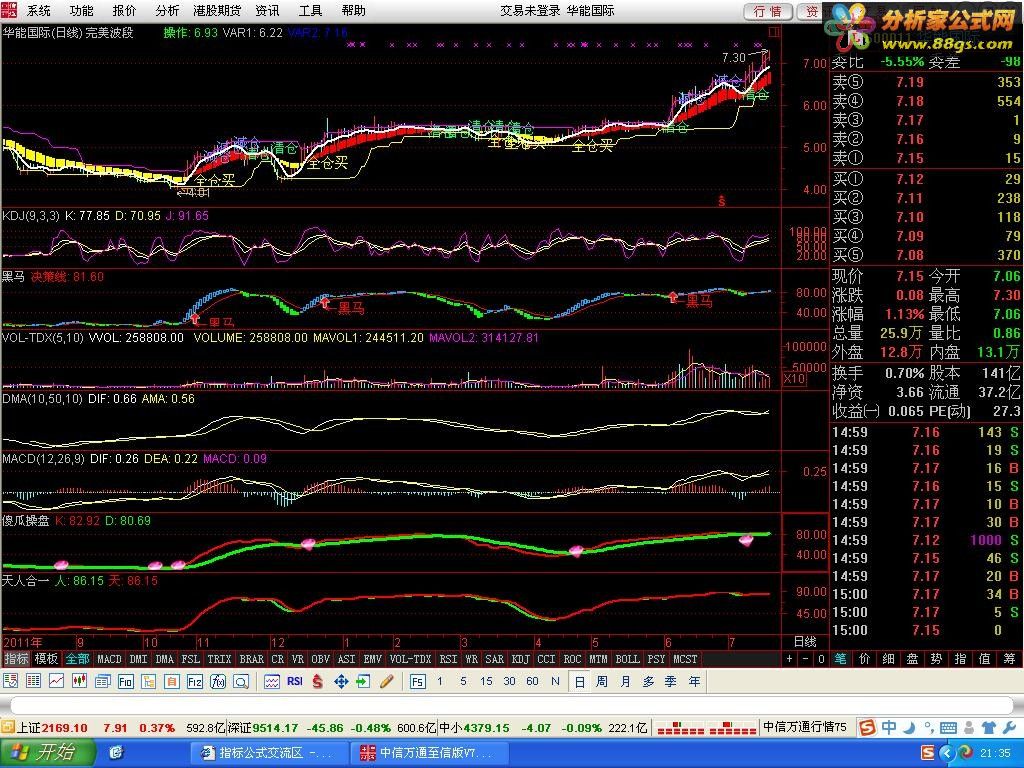Image resolution: width=1024 pixels, height=768 pixels.
Task: Launch Internet Explorer quick-launch icon
Action: (117, 753)
